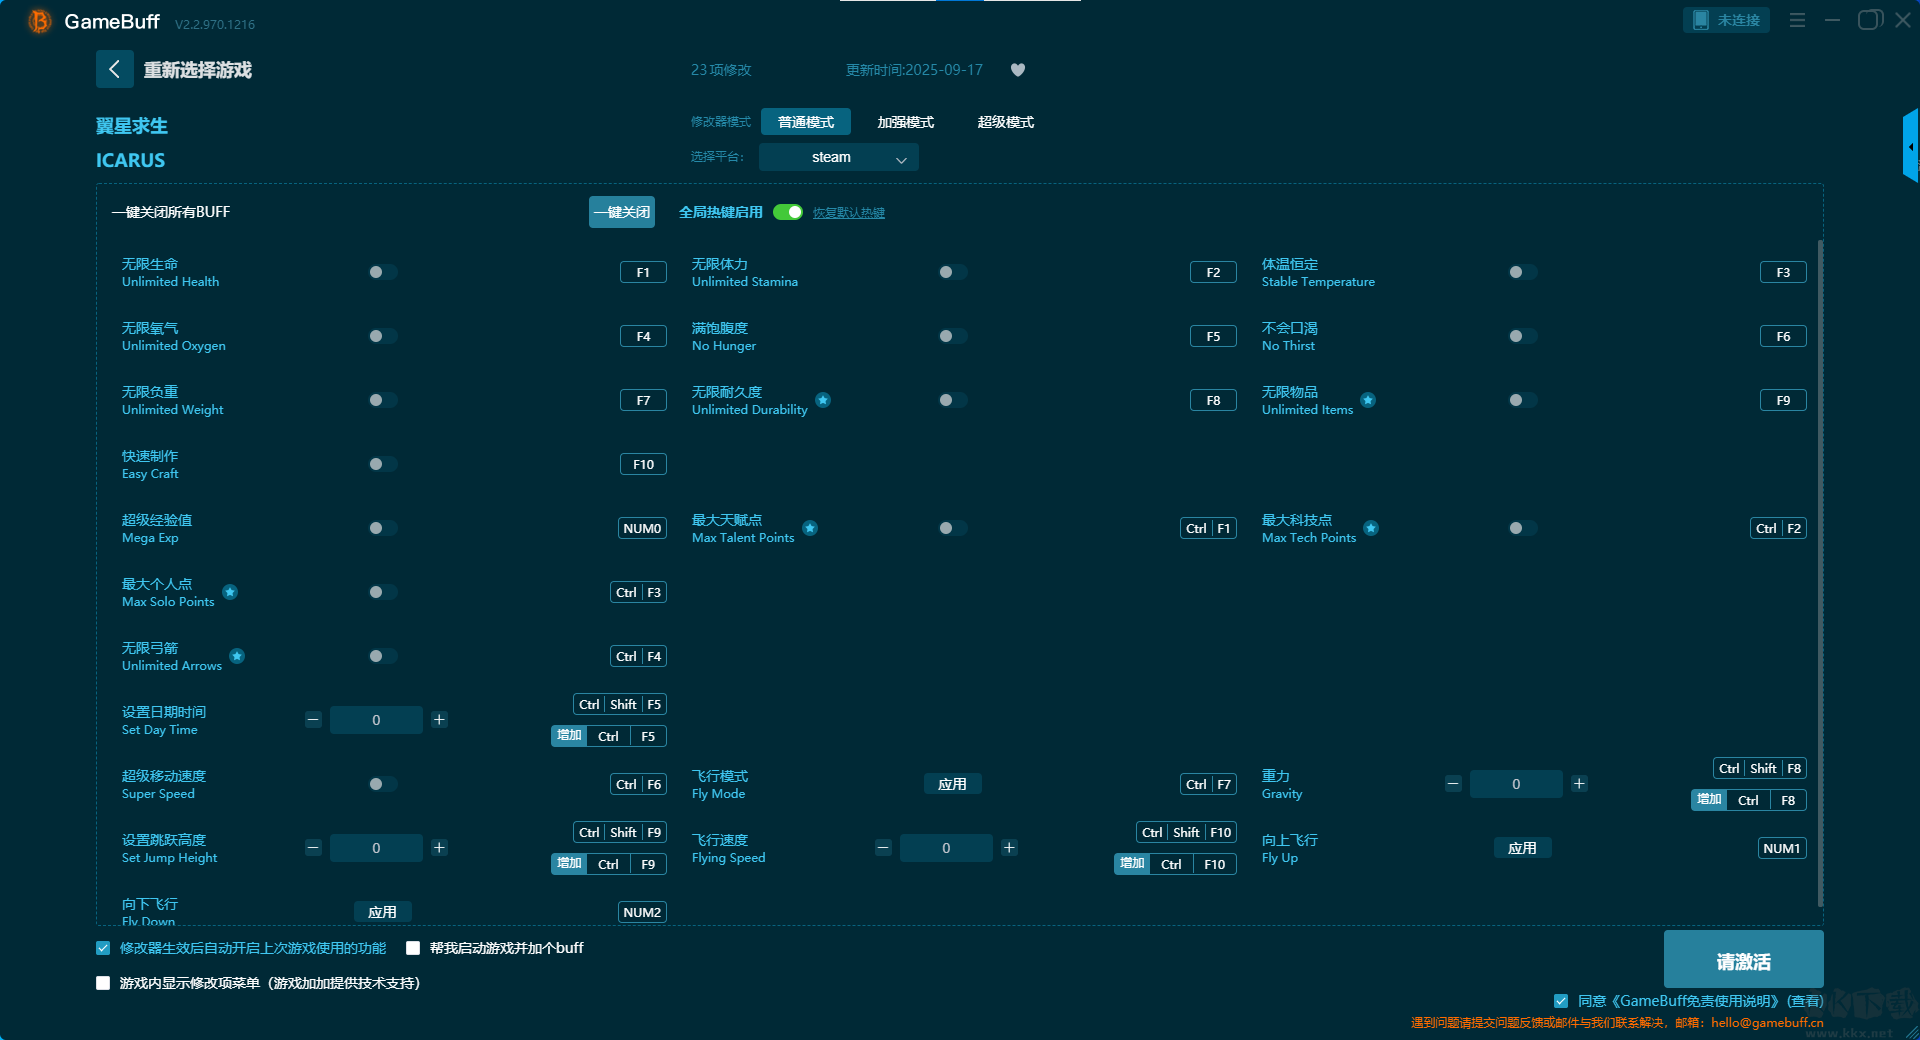Click F10 hotkey box for Easy Craft

pyautogui.click(x=643, y=464)
